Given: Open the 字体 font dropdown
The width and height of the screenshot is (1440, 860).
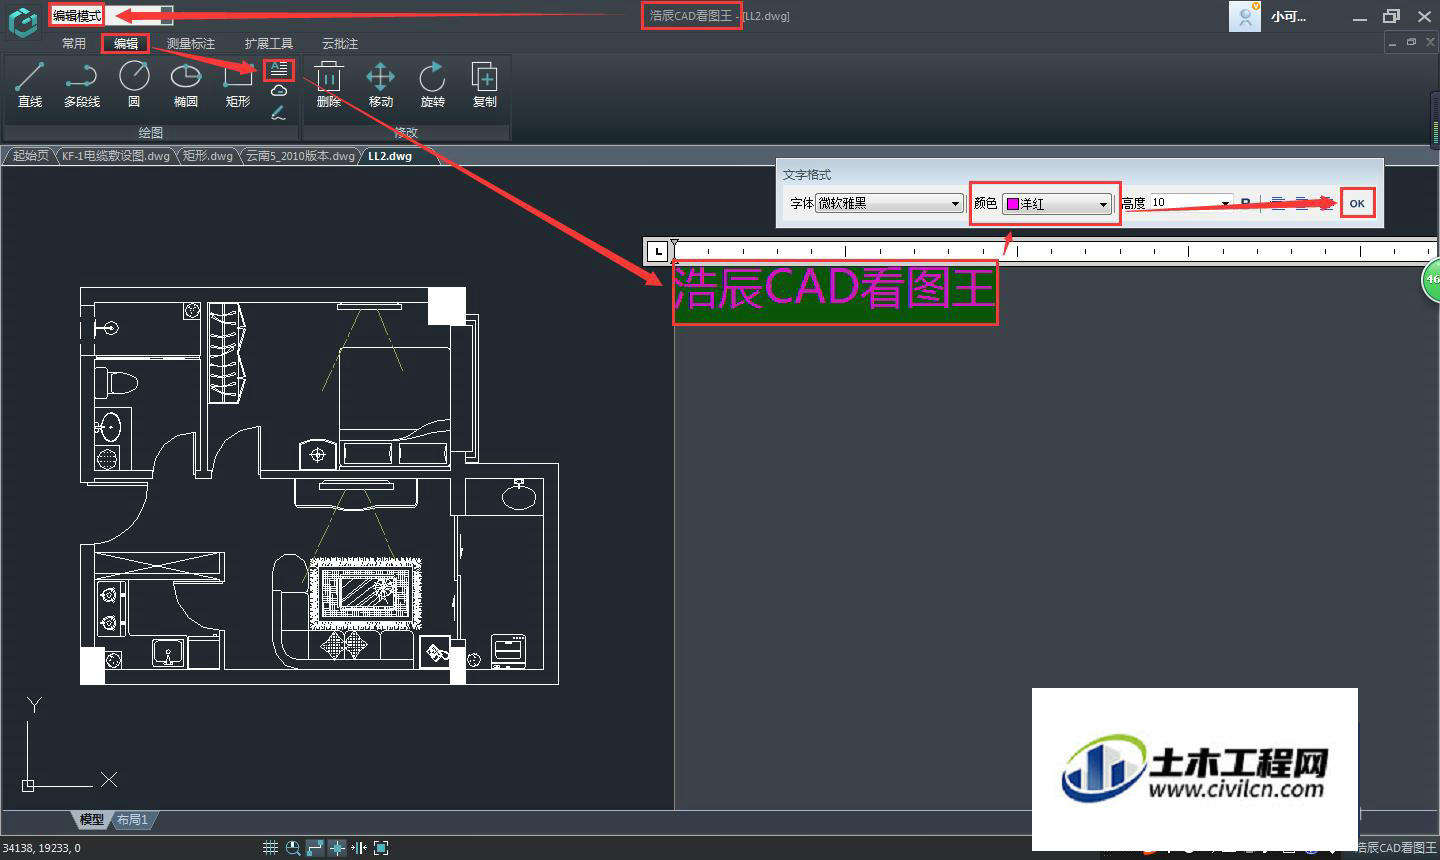Looking at the screenshot, I should click(889, 203).
